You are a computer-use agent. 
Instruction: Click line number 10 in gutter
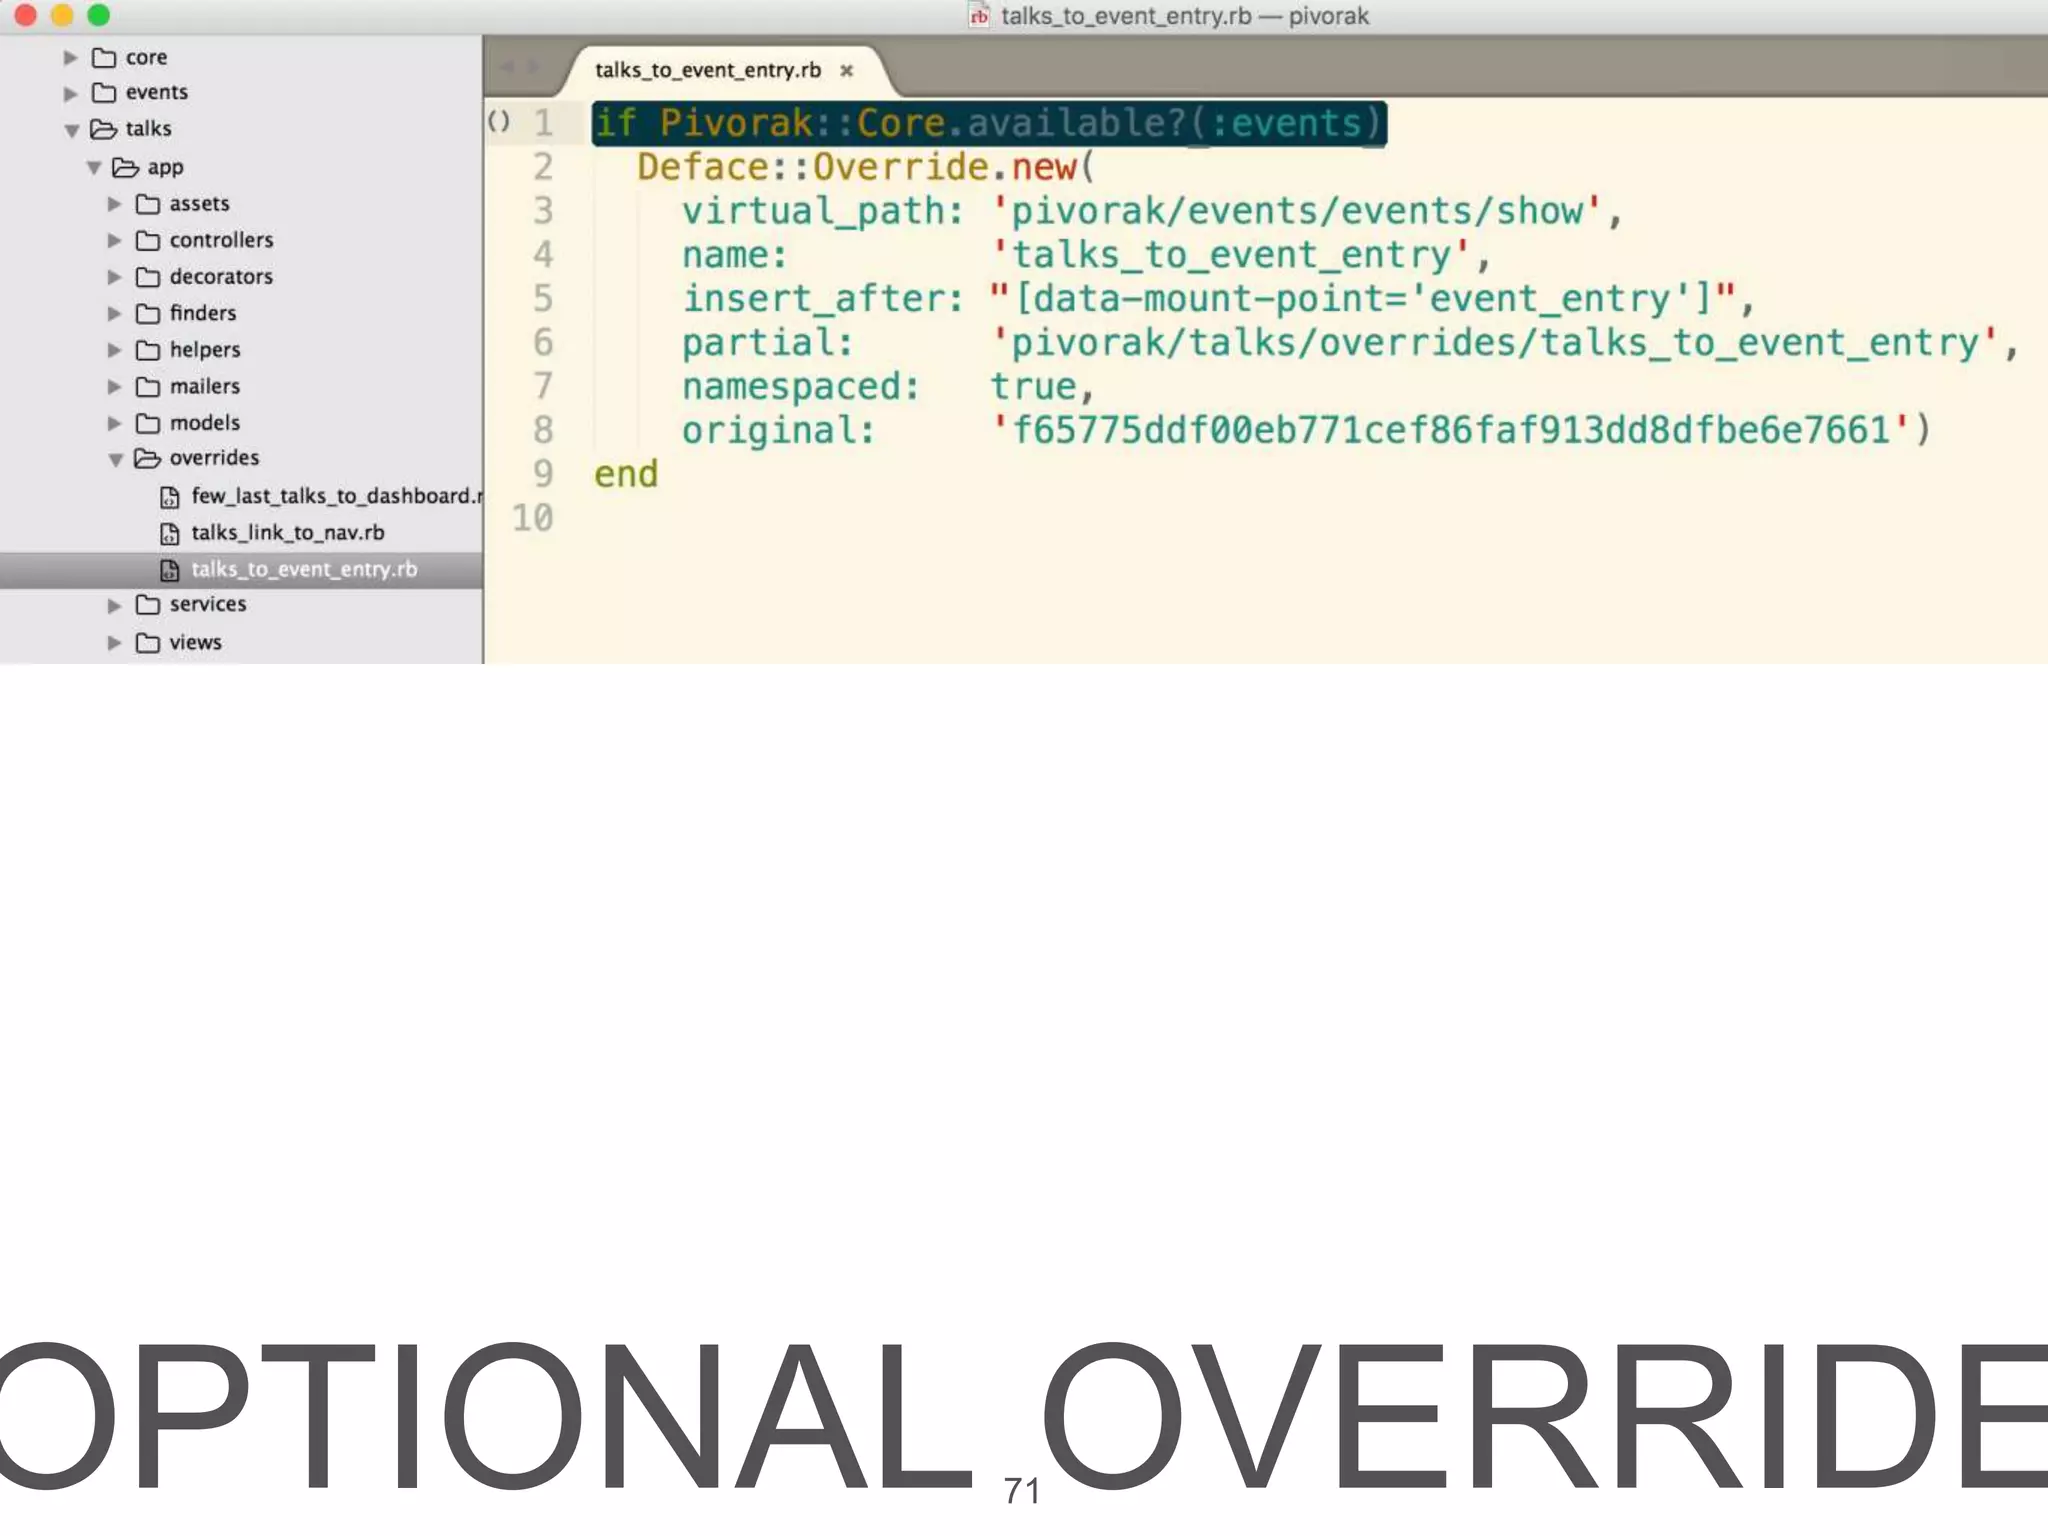tap(532, 518)
